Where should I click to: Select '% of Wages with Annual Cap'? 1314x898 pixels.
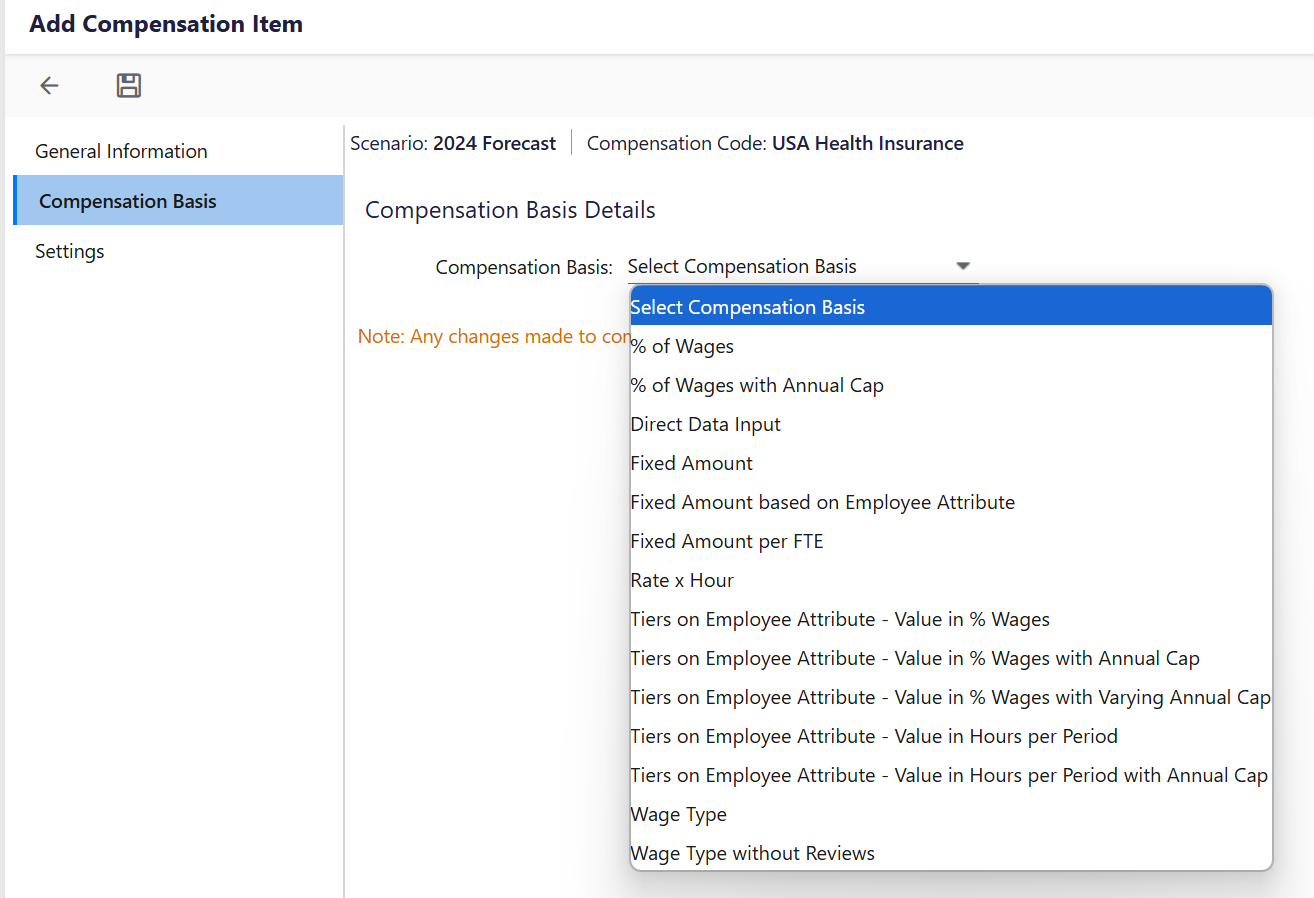coord(757,385)
